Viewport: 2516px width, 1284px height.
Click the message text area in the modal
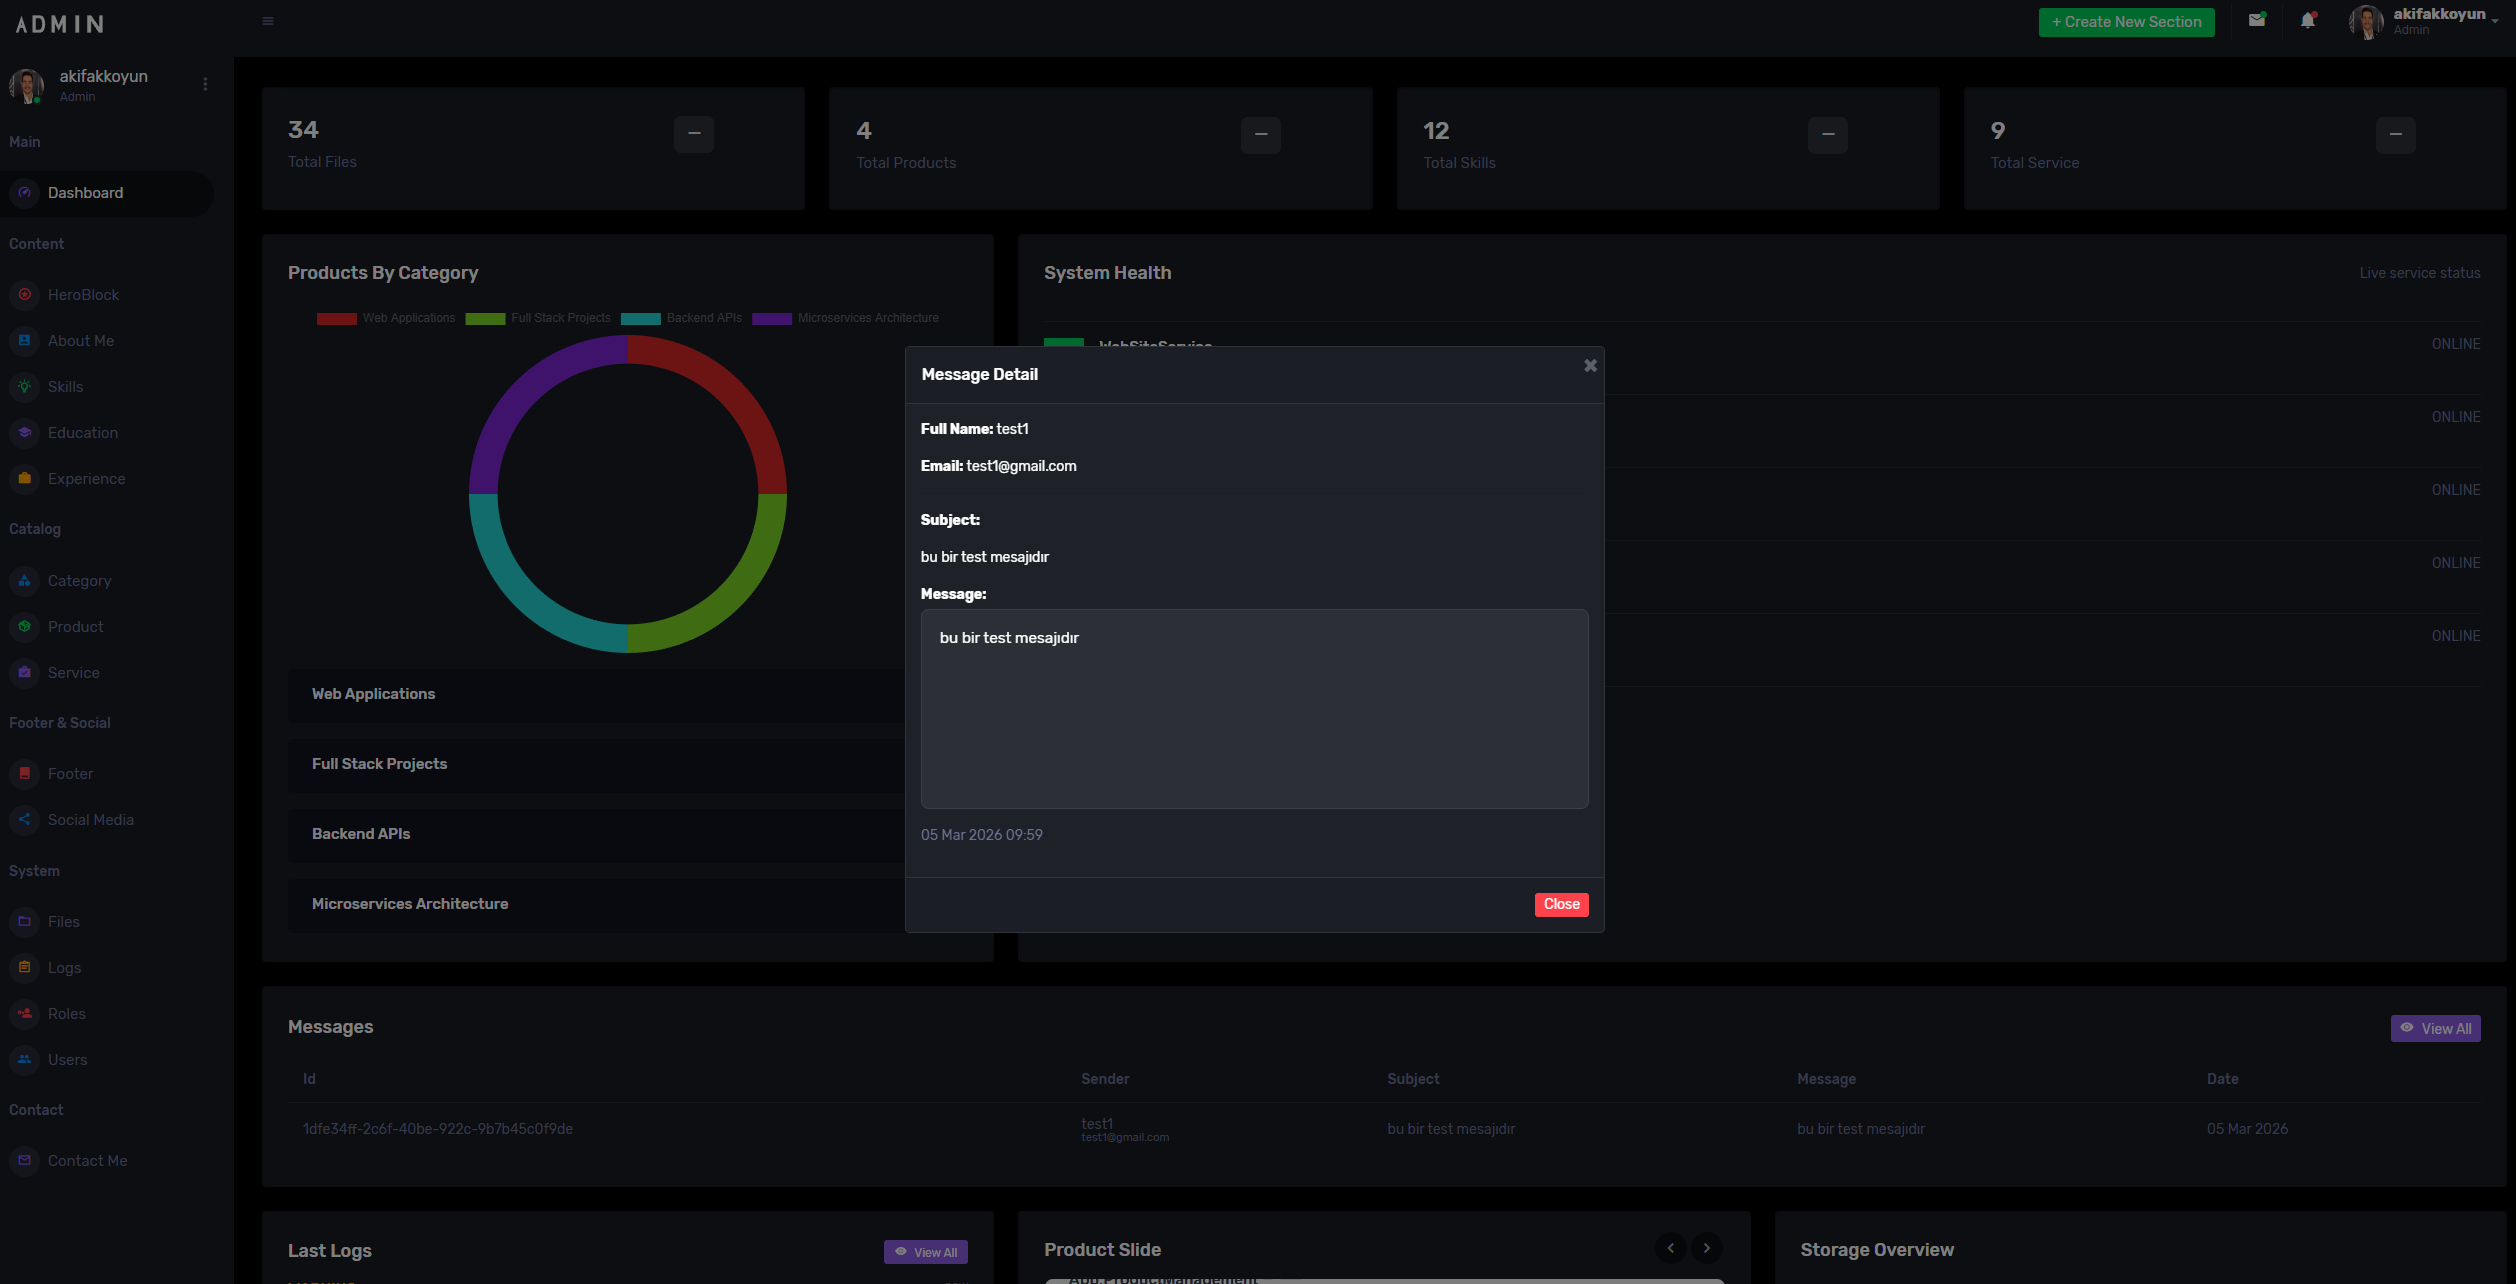pos(1254,709)
